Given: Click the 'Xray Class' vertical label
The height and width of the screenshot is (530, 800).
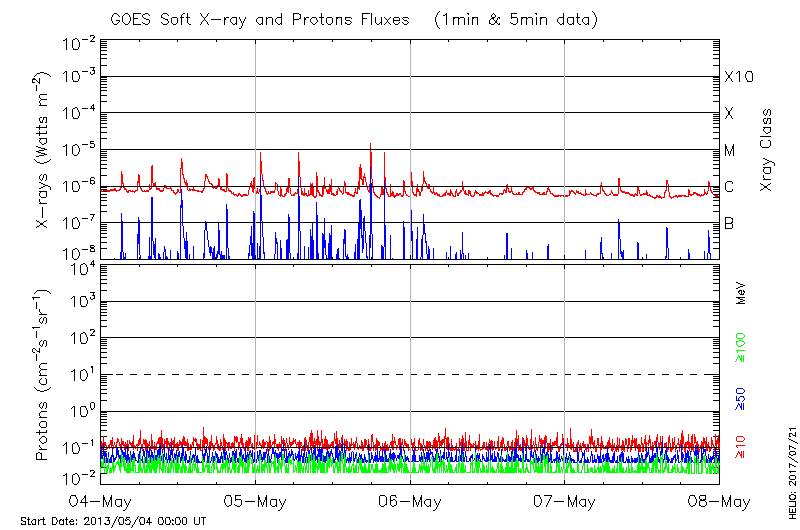Looking at the screenshot, I should [x=767, y=150].
